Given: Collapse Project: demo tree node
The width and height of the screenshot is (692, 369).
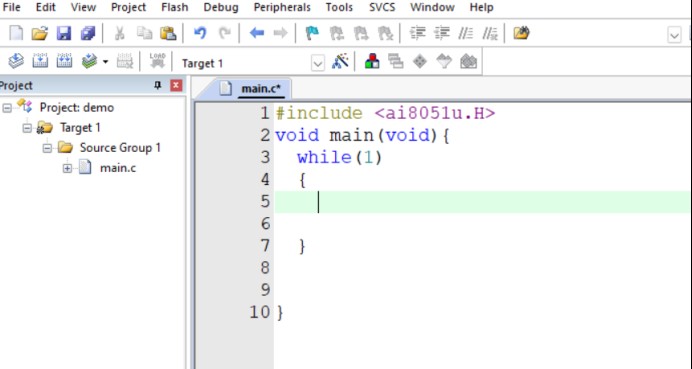Looking at the screenshot, I should (7, 108).
